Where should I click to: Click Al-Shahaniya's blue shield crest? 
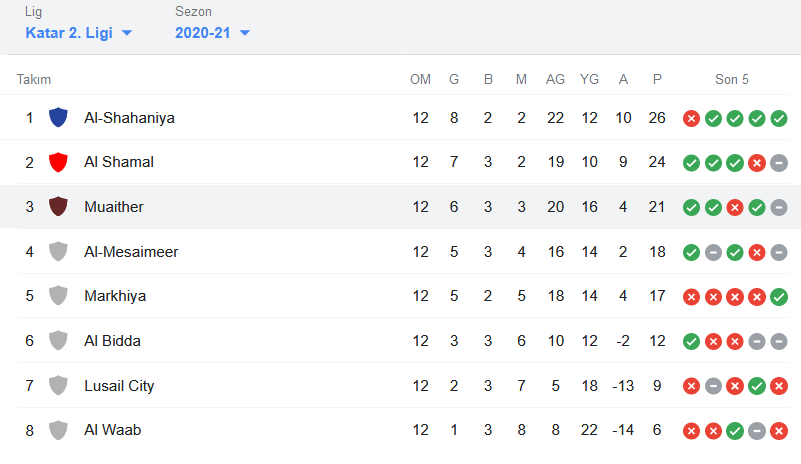pos(58,118)
